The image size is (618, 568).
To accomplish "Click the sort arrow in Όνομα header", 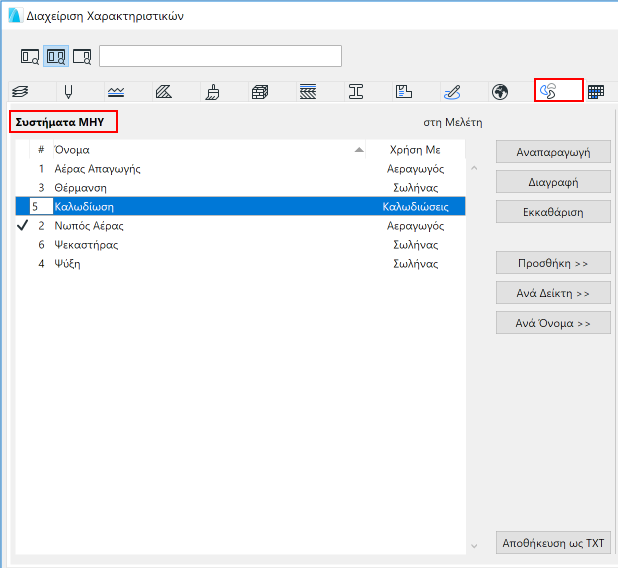I will [x=359, y=150].
